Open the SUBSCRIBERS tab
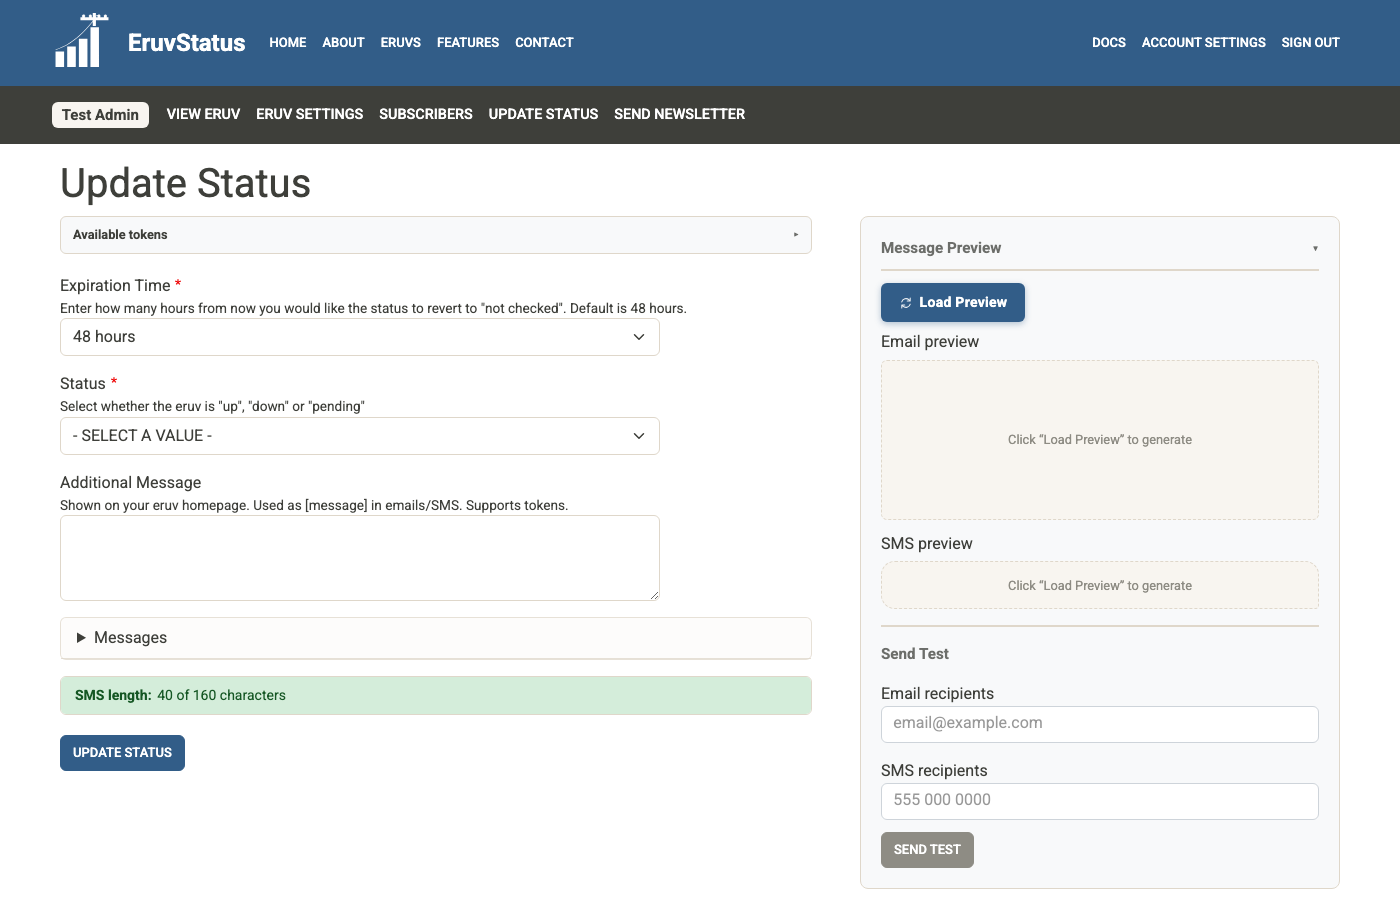This screenshot has height=900, width=1400. [x=425, y=114]
